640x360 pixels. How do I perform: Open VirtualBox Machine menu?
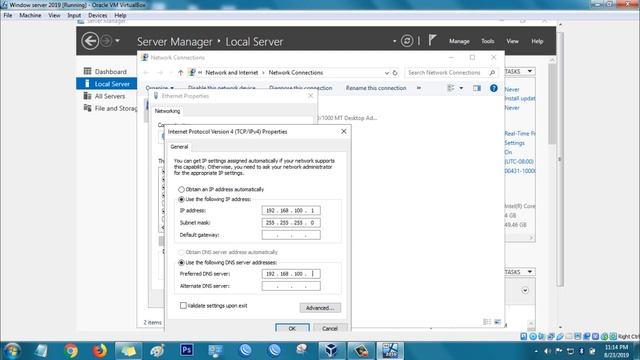(x=30, y=15)
